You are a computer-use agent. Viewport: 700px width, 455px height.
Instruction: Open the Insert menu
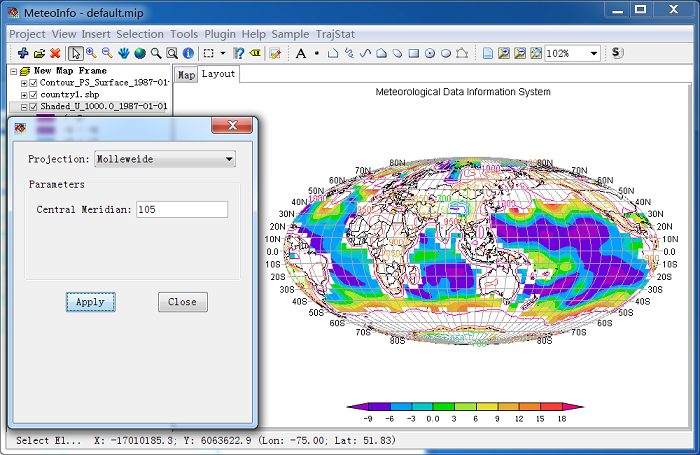(x=96, y=34)
